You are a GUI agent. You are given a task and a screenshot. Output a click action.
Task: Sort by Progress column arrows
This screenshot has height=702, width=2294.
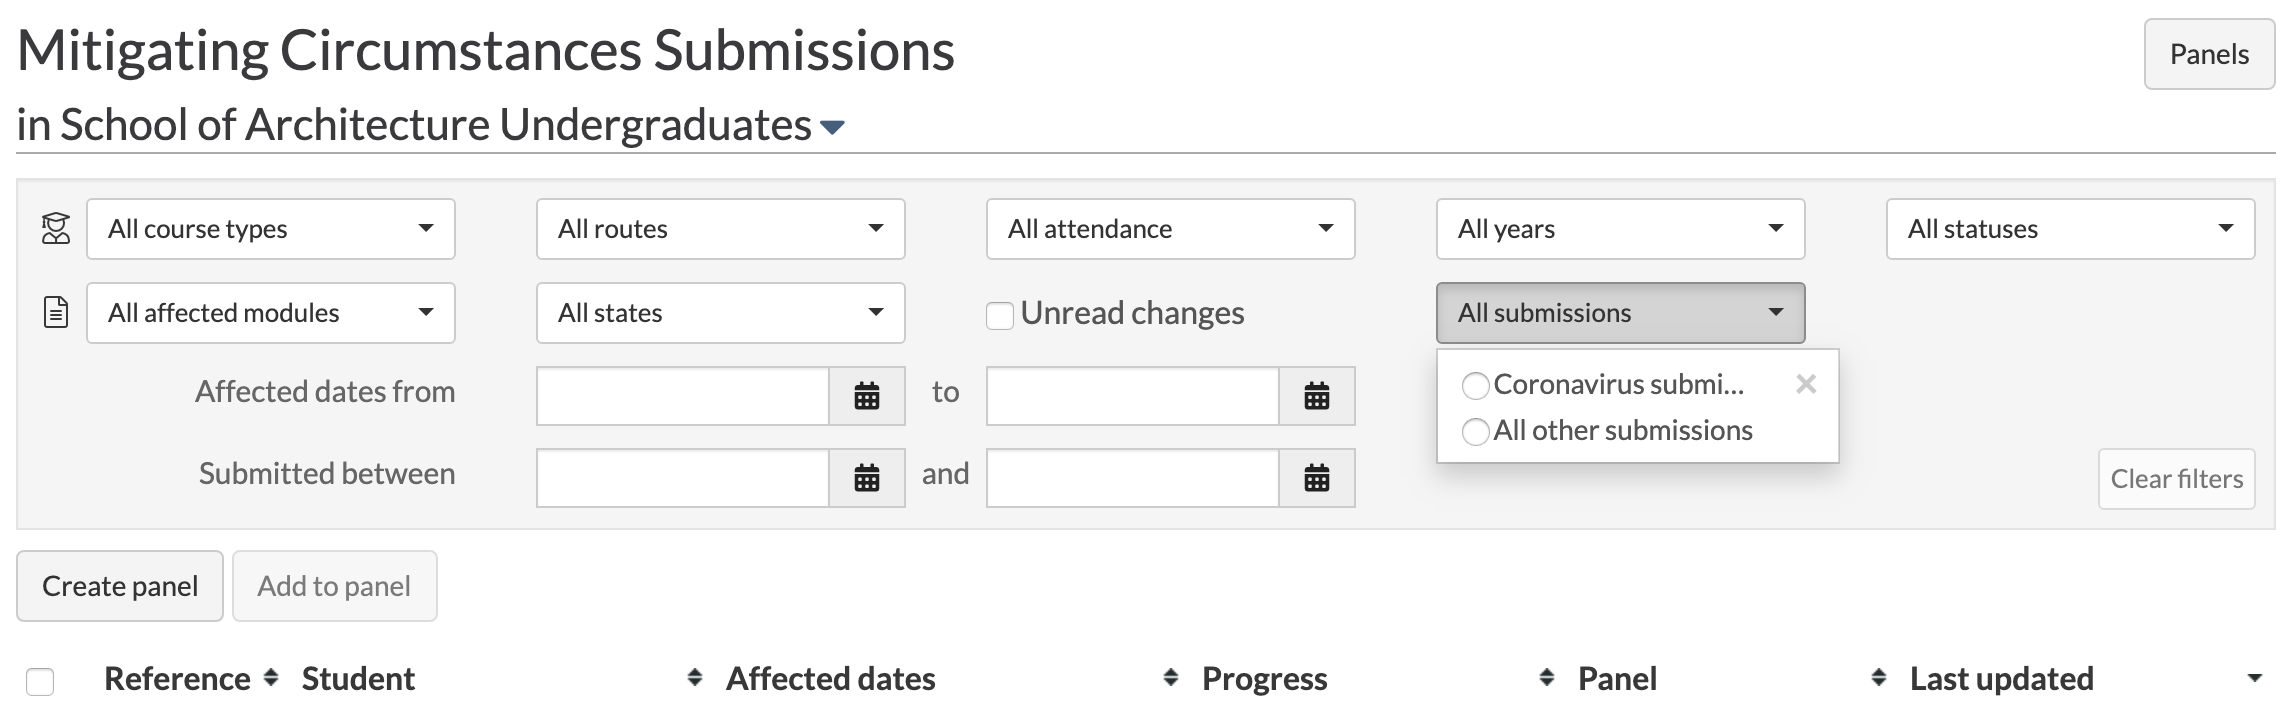(x=1546, y=678)
